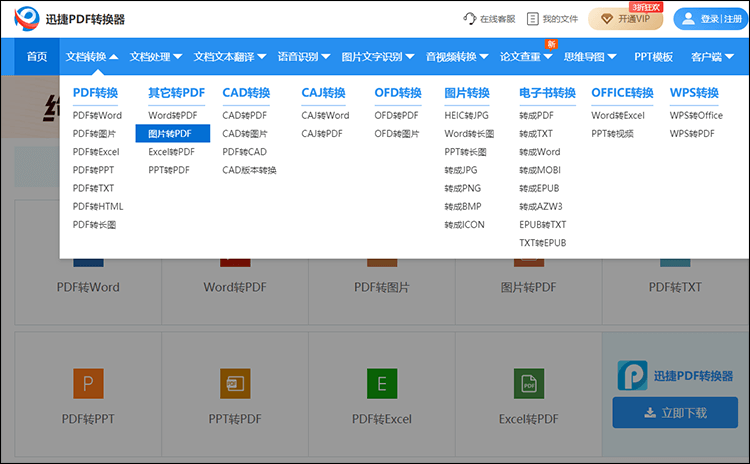750x464 pixels.
Task: Choose PPT转视频 under OFFICE转换
Action: coord(612,133)
